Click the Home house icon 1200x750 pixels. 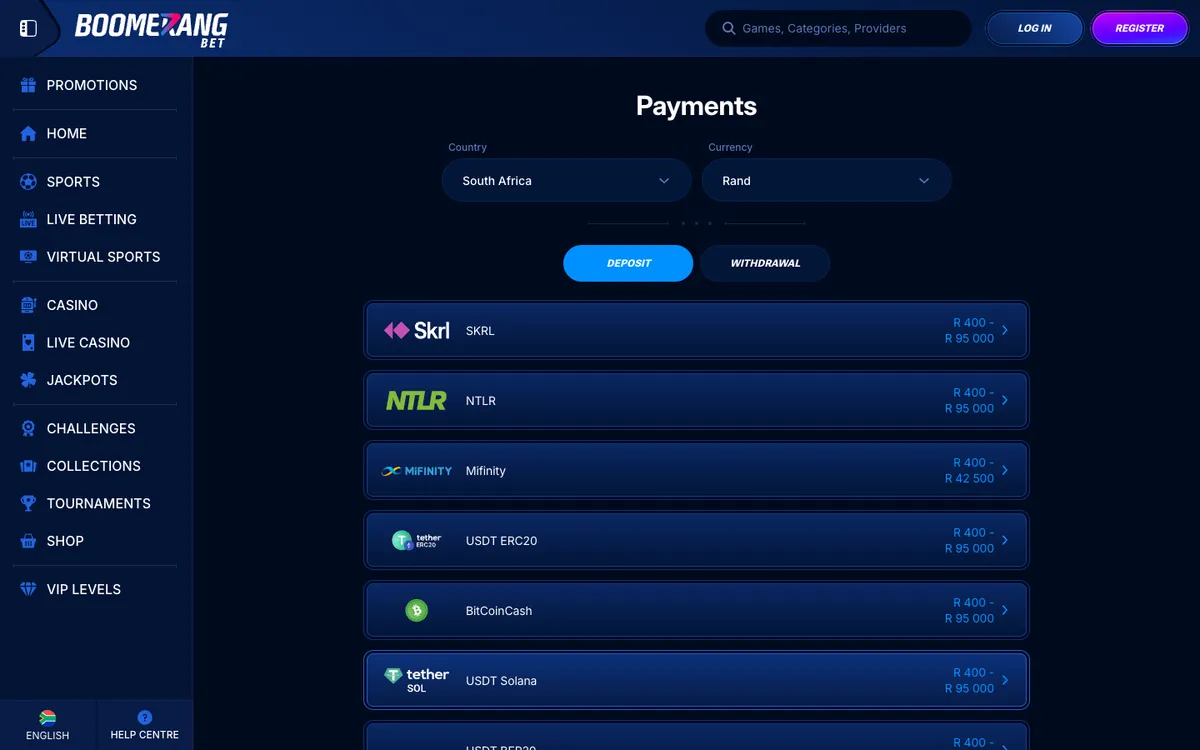(x=28, y=133)
